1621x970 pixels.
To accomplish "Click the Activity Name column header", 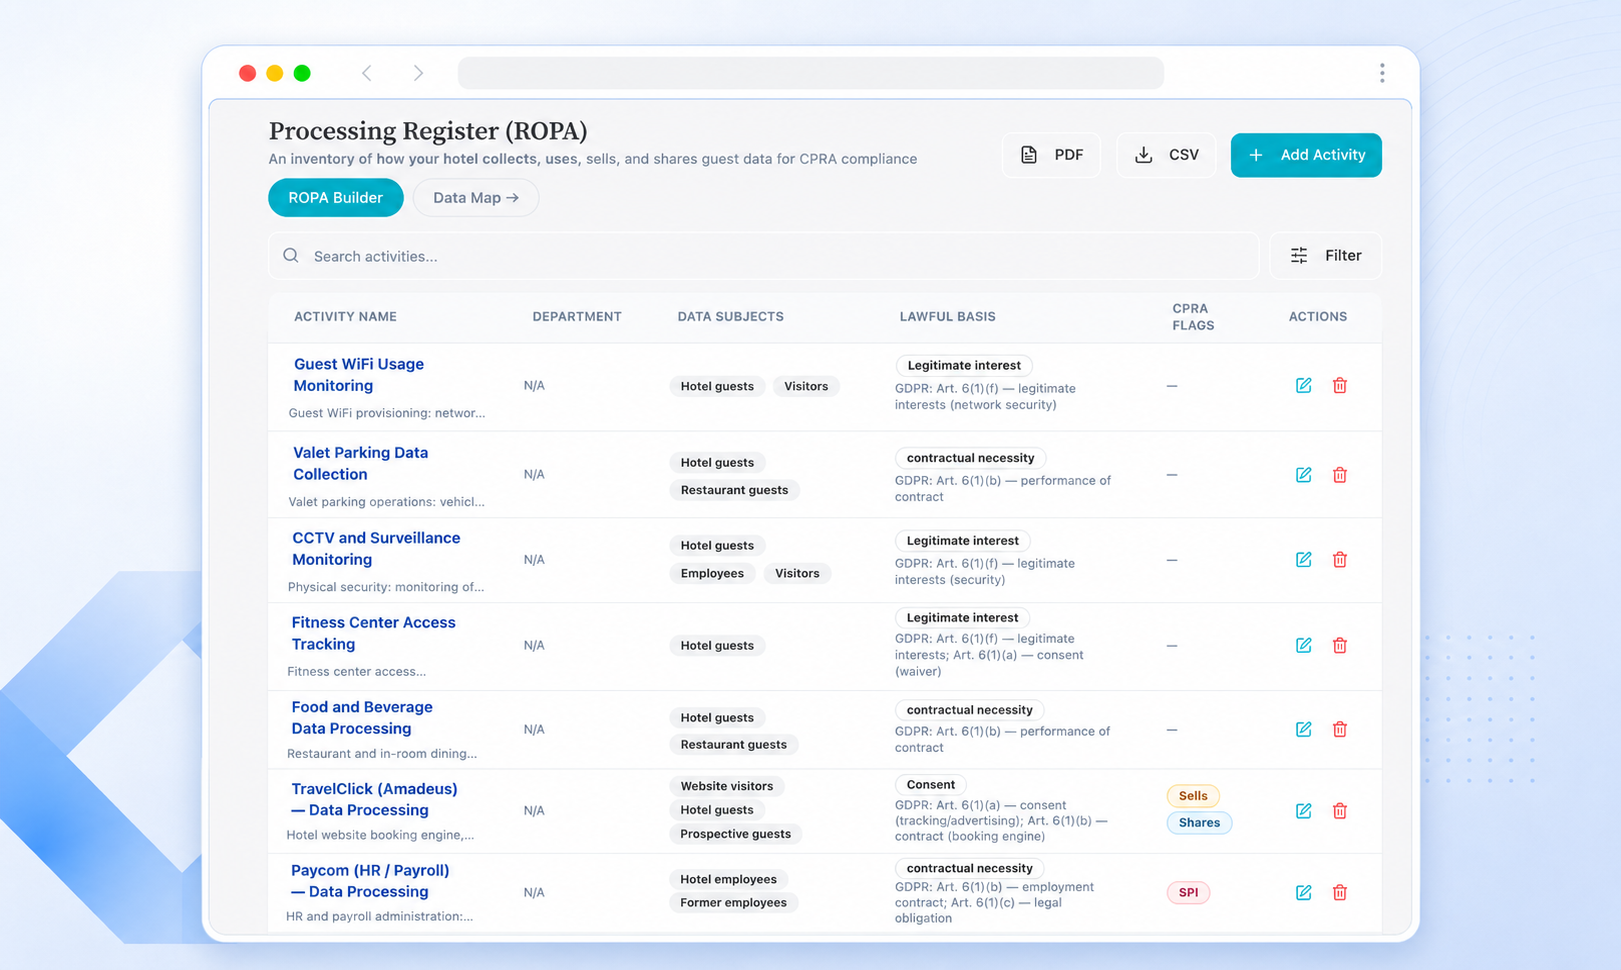I will click(x=345, y=316).
